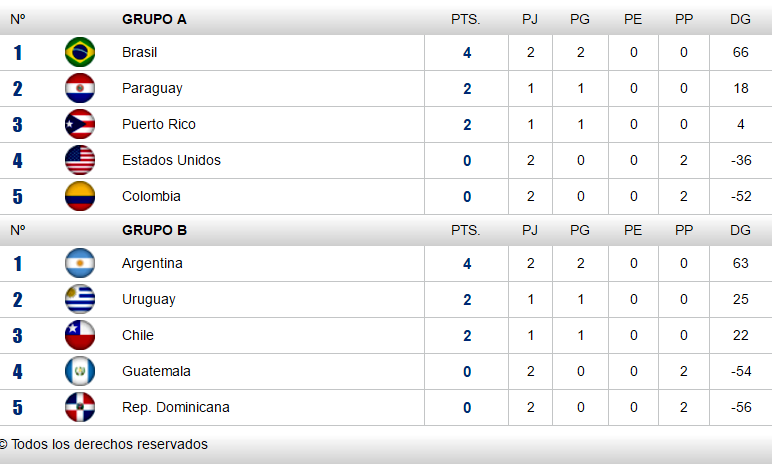Click the Chile flag icon
Screen dimensions: 773x464
click(x=80, y=335)
